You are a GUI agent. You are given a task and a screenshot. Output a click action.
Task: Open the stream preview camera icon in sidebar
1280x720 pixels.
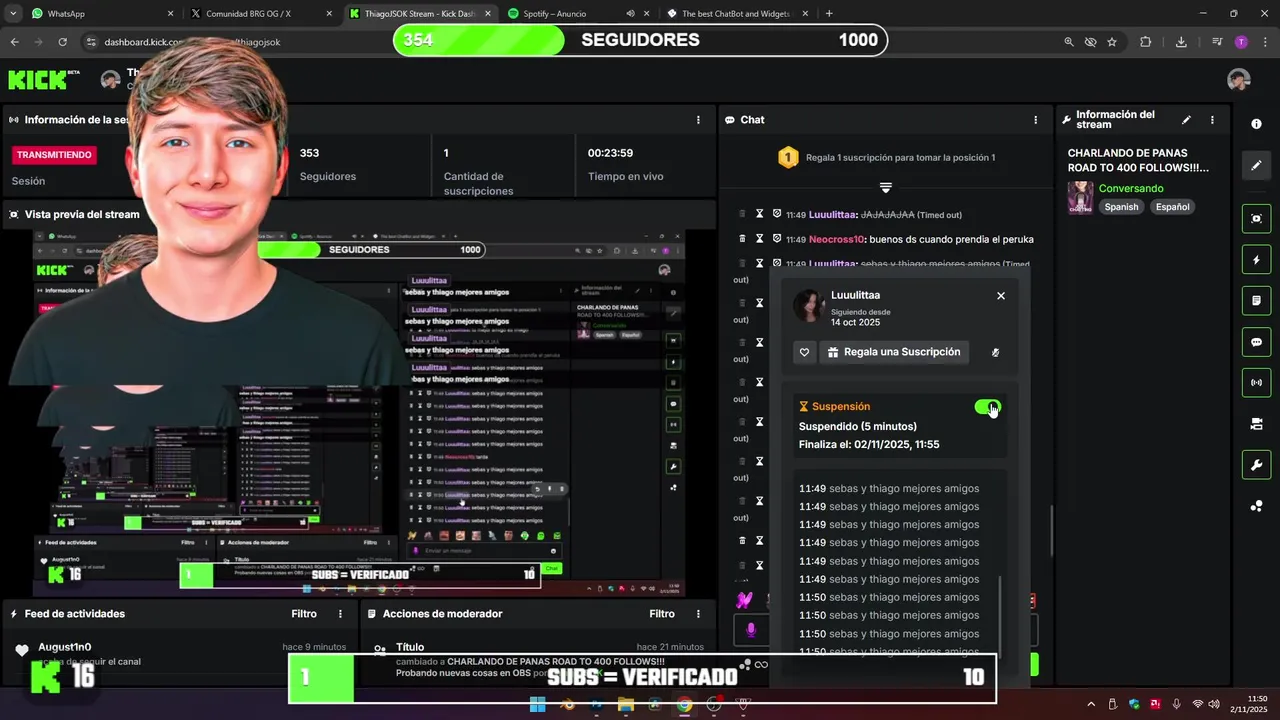[1256, 219]
